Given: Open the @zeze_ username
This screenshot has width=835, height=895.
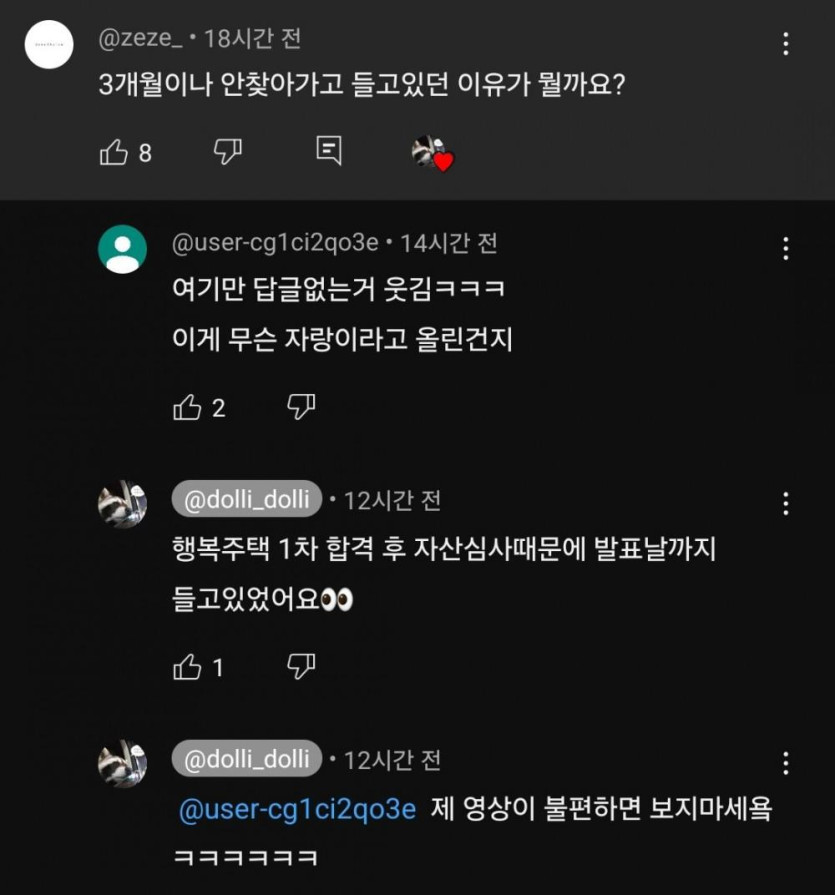Looking at the screenshot, I should tap(141, 39).
